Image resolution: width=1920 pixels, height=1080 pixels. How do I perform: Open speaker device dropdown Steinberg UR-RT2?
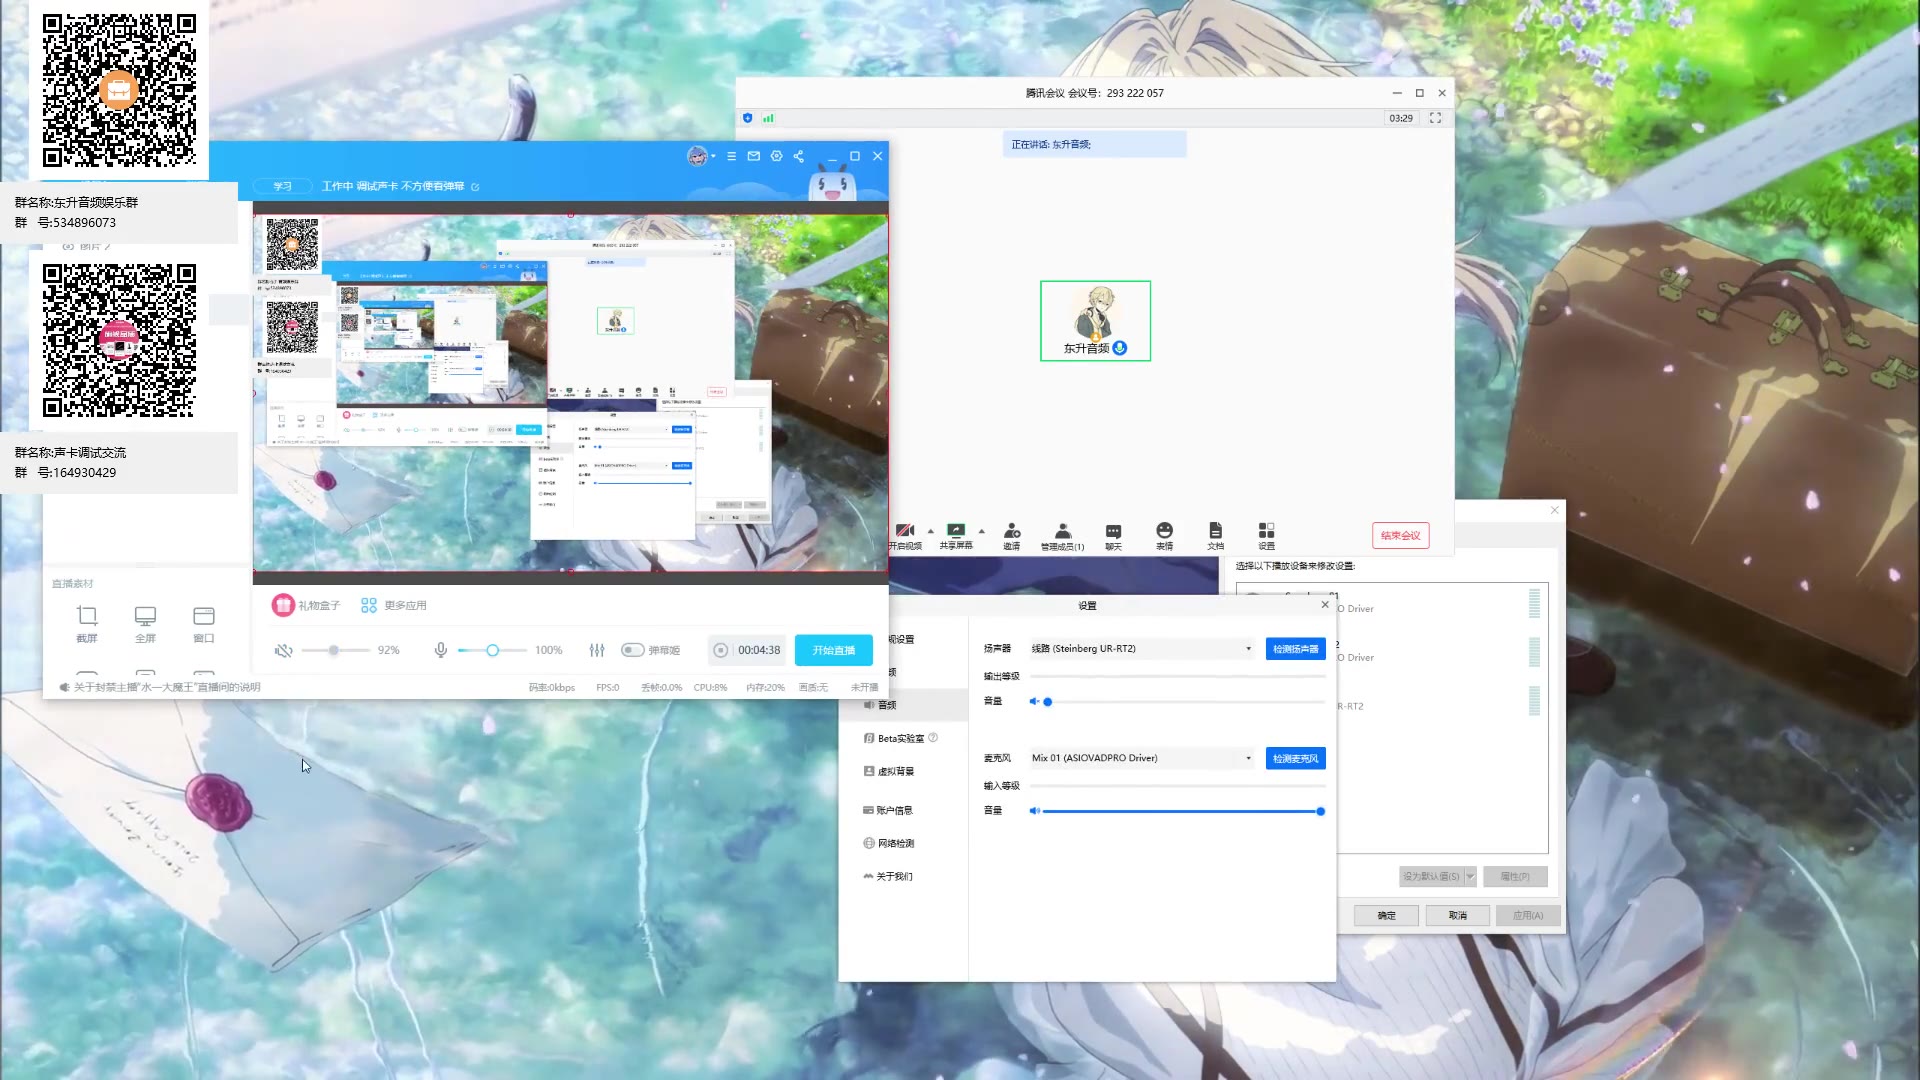click(x=1141, y=649)
